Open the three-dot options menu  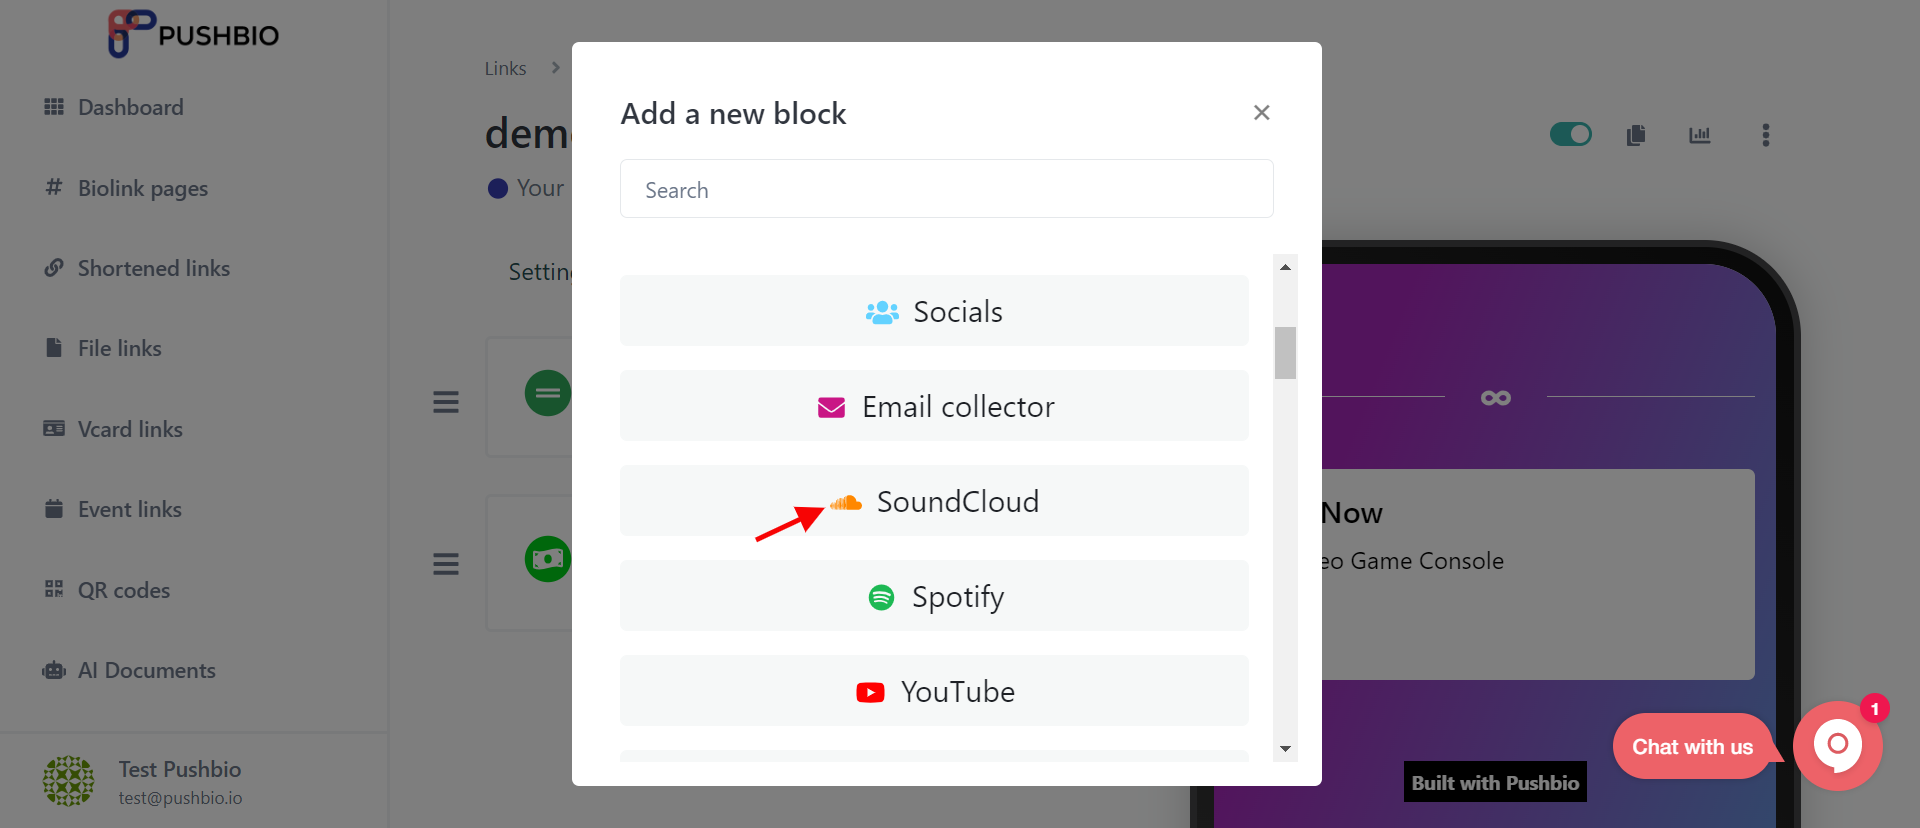1766,135
